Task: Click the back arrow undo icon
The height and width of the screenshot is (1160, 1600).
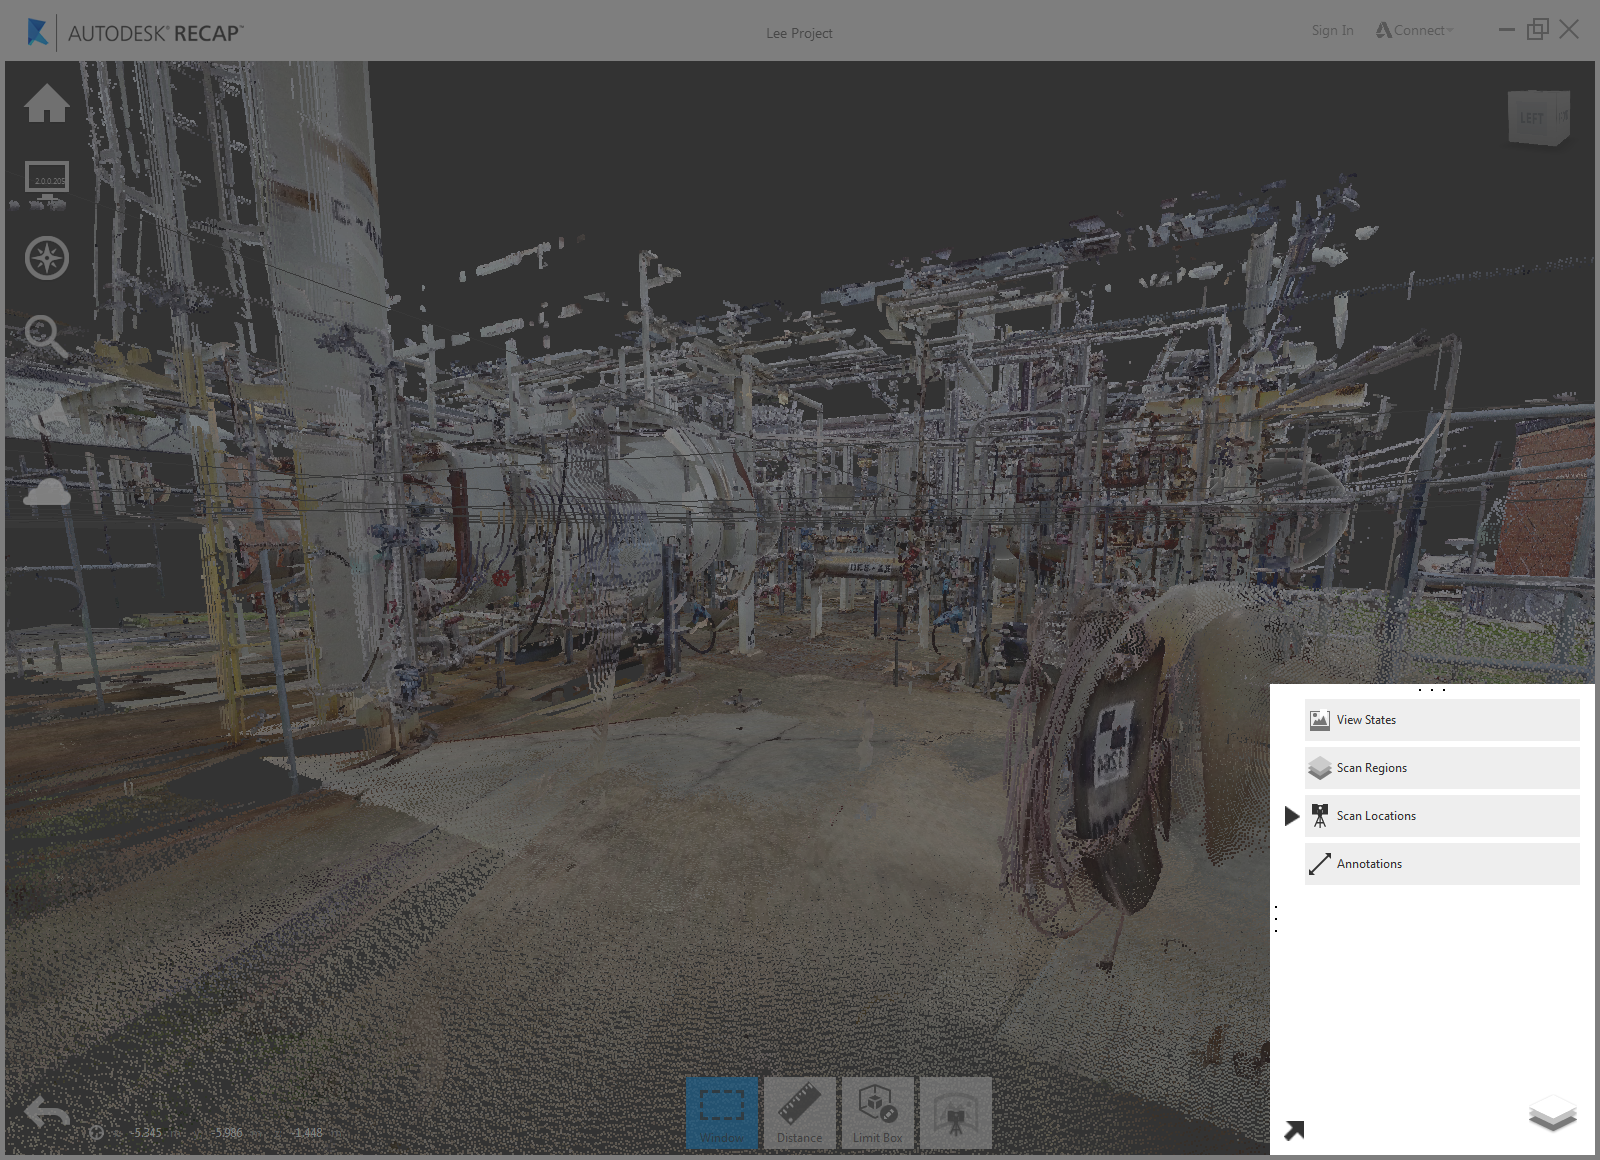Action: (47, 1112)
